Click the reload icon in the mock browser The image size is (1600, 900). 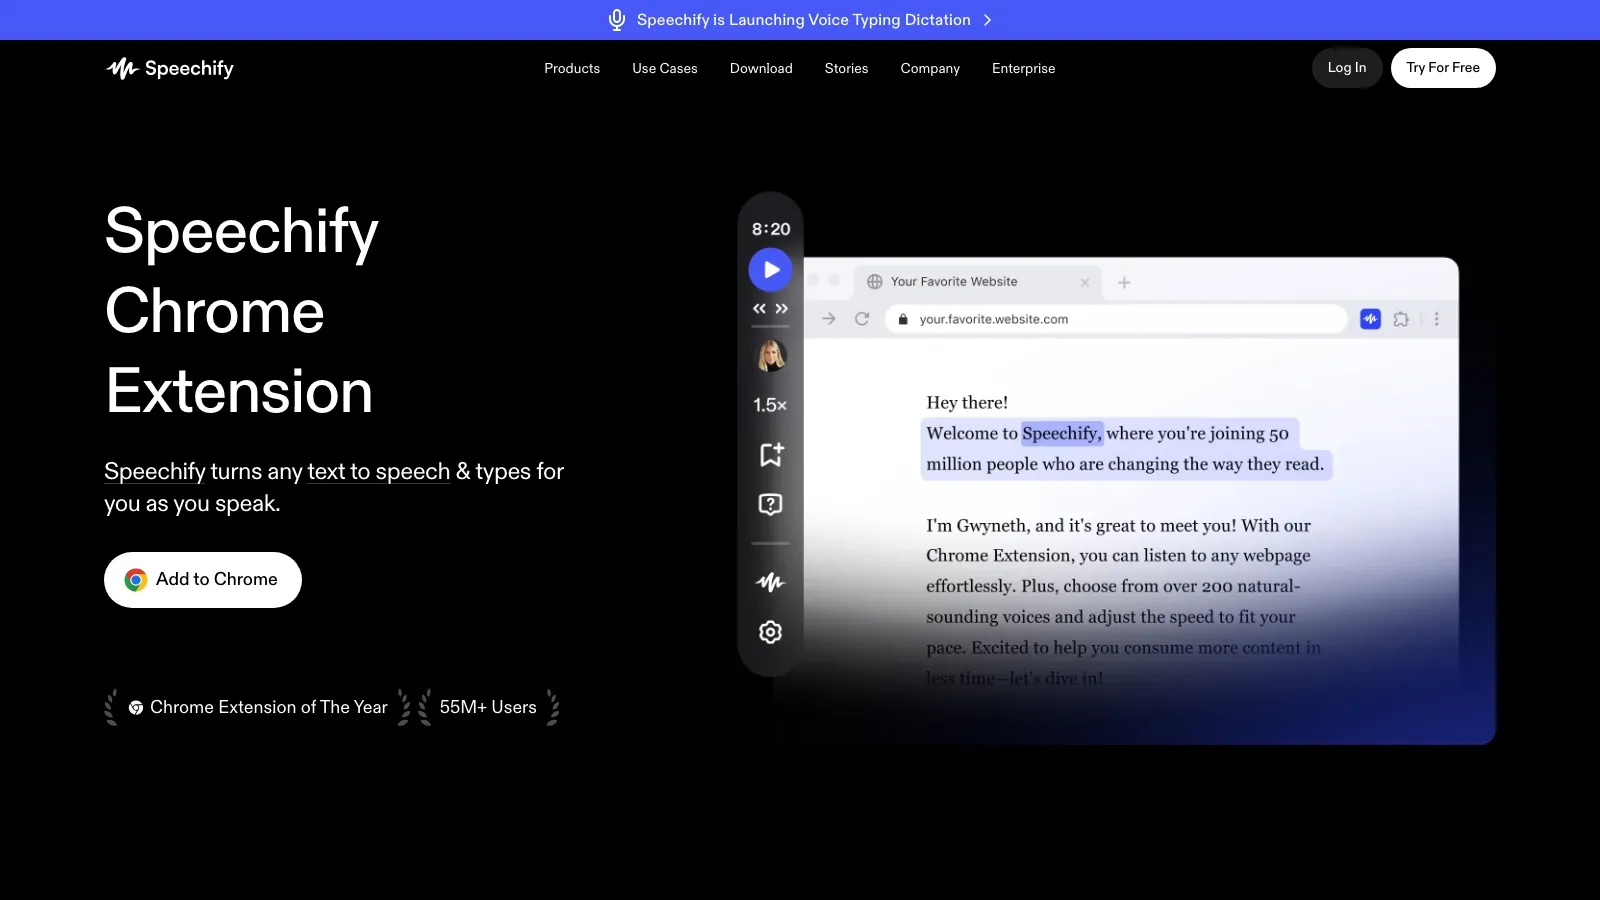coord(862,319)
